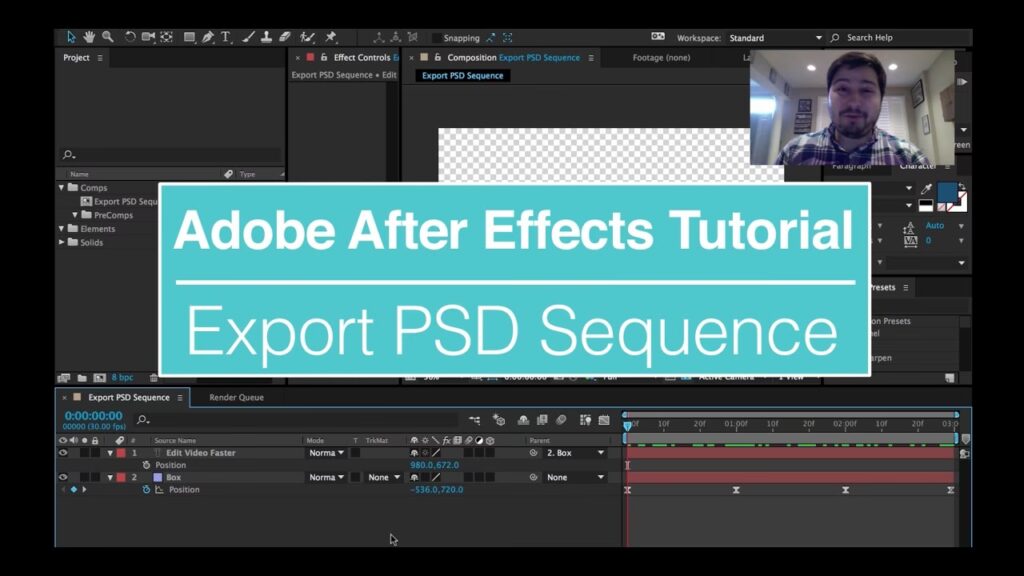Switch to the Render Queue tab
This screenshot has height=576, width=1024.
236,397
